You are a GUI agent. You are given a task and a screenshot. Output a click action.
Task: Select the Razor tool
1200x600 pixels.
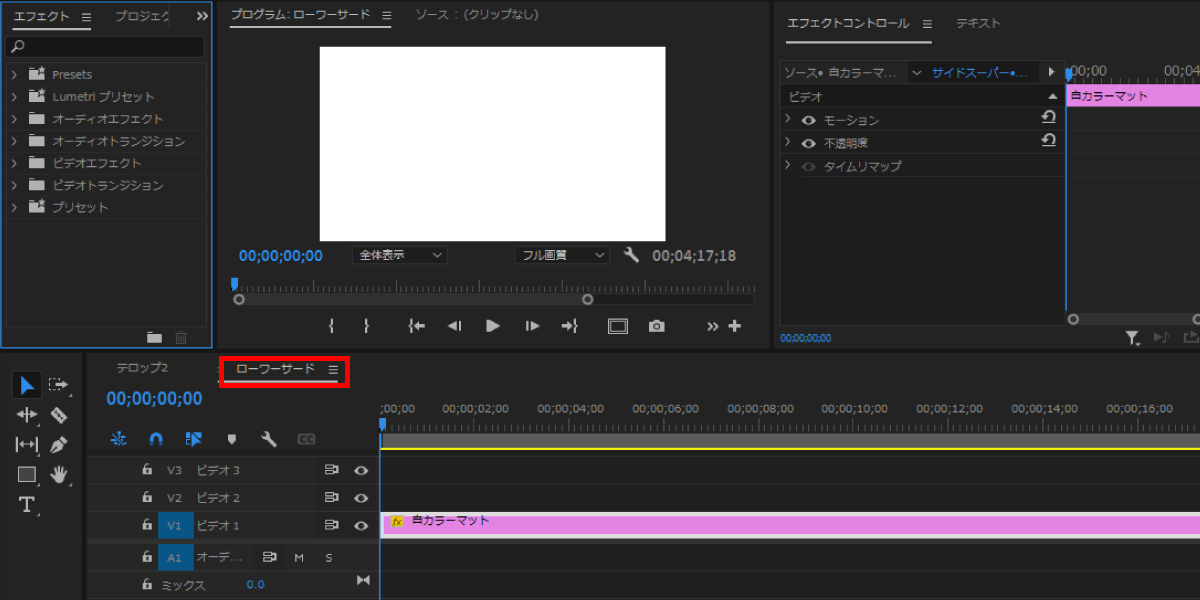point(58,415)
